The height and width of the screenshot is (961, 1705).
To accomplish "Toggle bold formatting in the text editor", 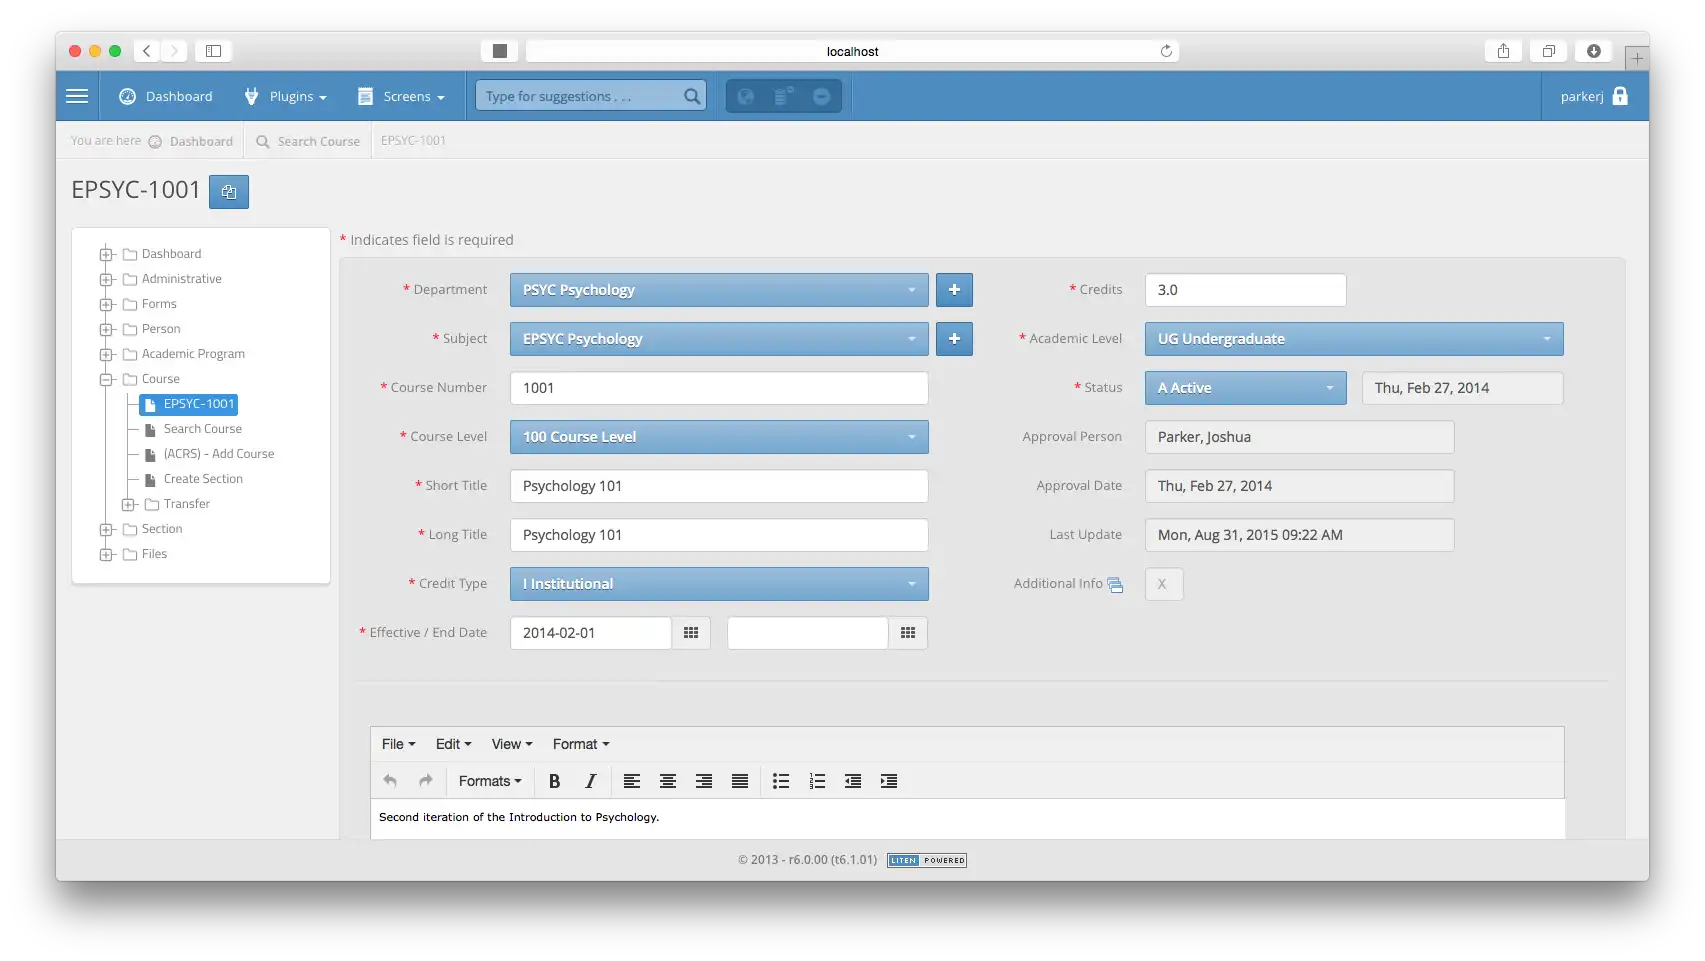I will click(555, 781).
